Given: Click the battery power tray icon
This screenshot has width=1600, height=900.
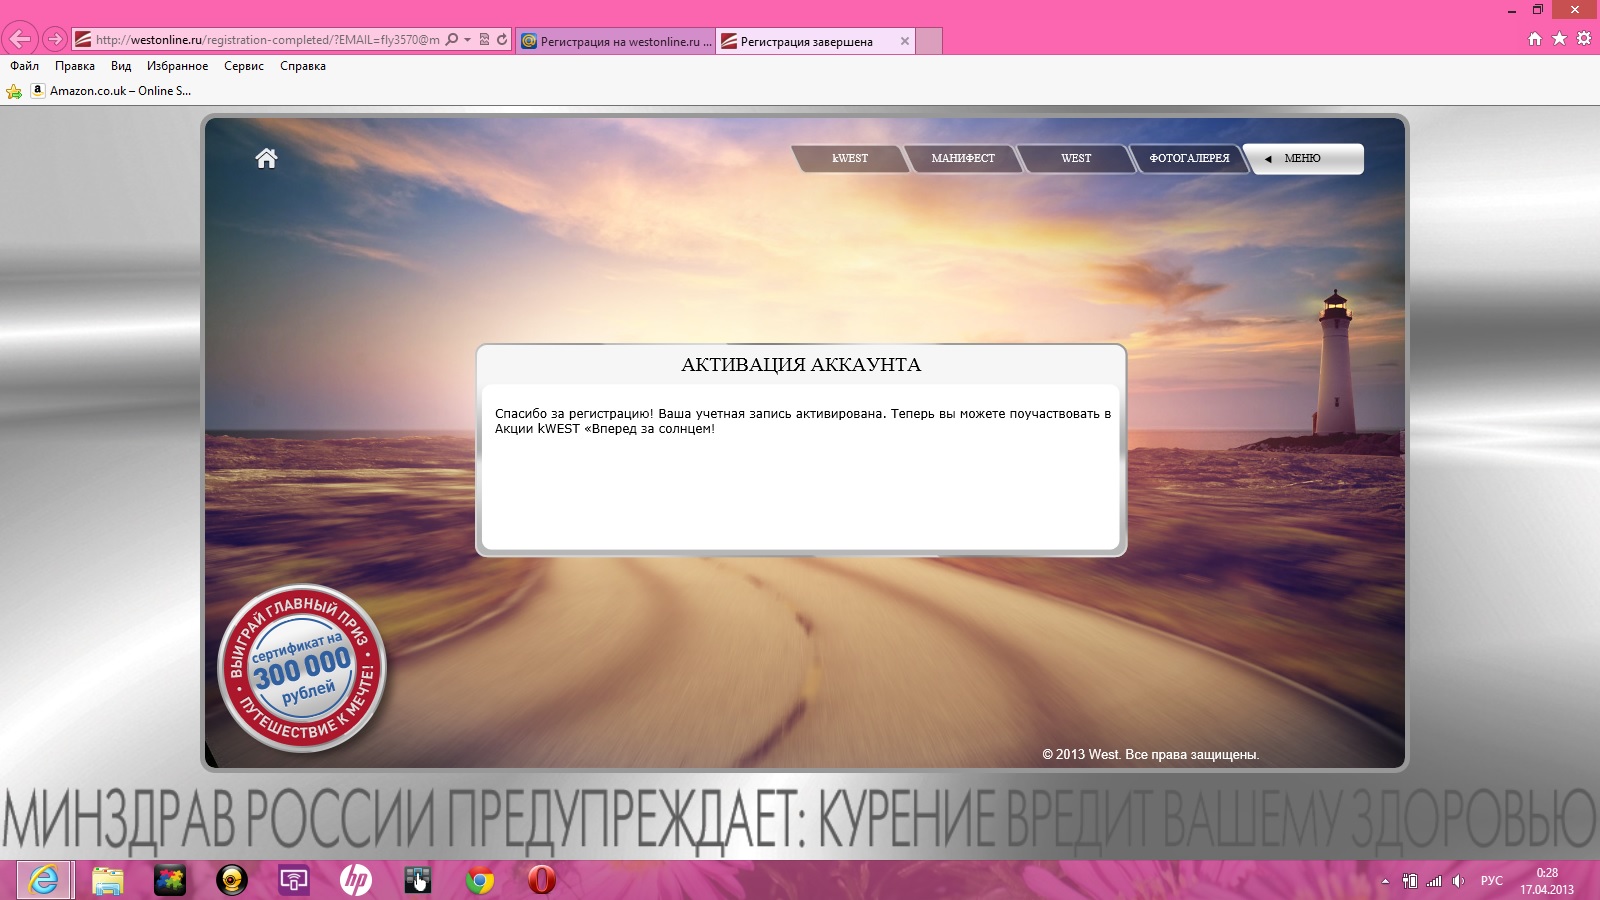Looking at the screenshot, I should pyautogui.click(x=1410, y=881).
